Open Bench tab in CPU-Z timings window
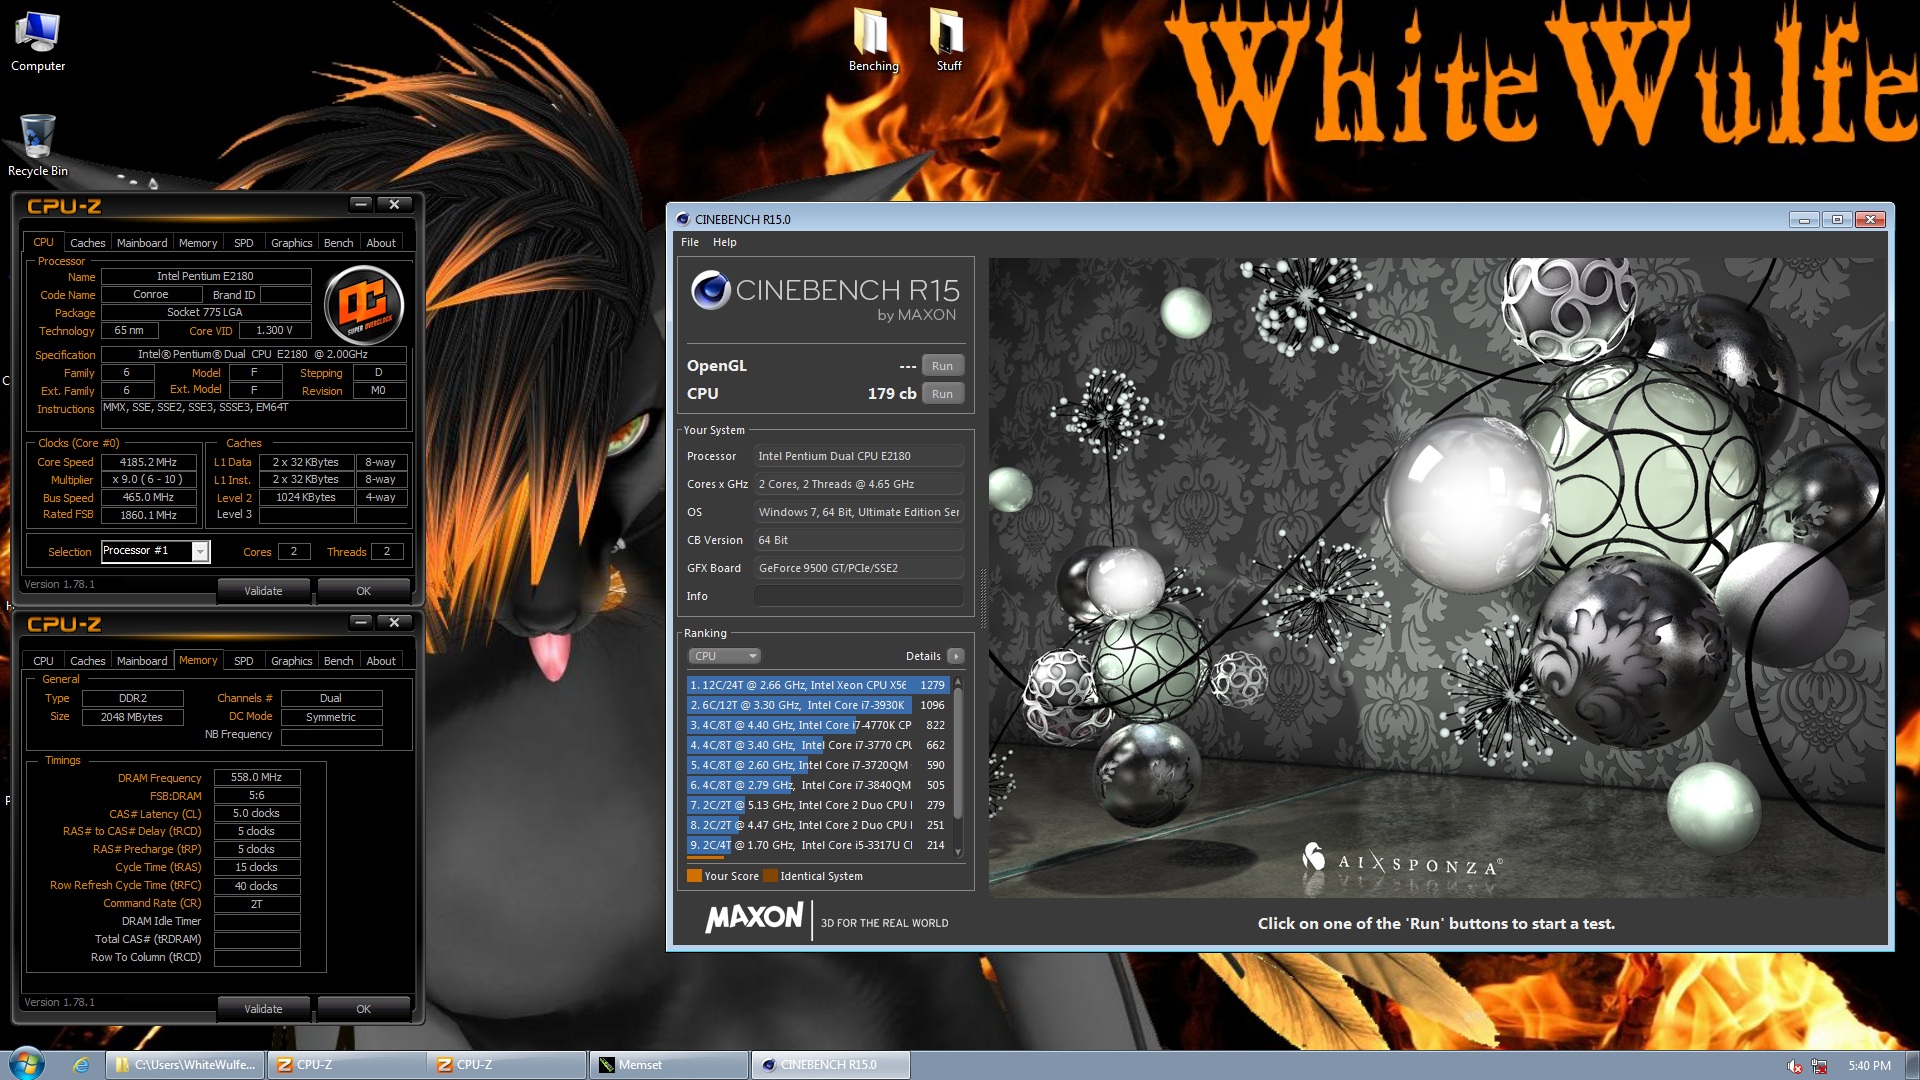Image resolution: width=1920 pixels, height=1080 pixels. pyautogui.click(x=338, y=661)
